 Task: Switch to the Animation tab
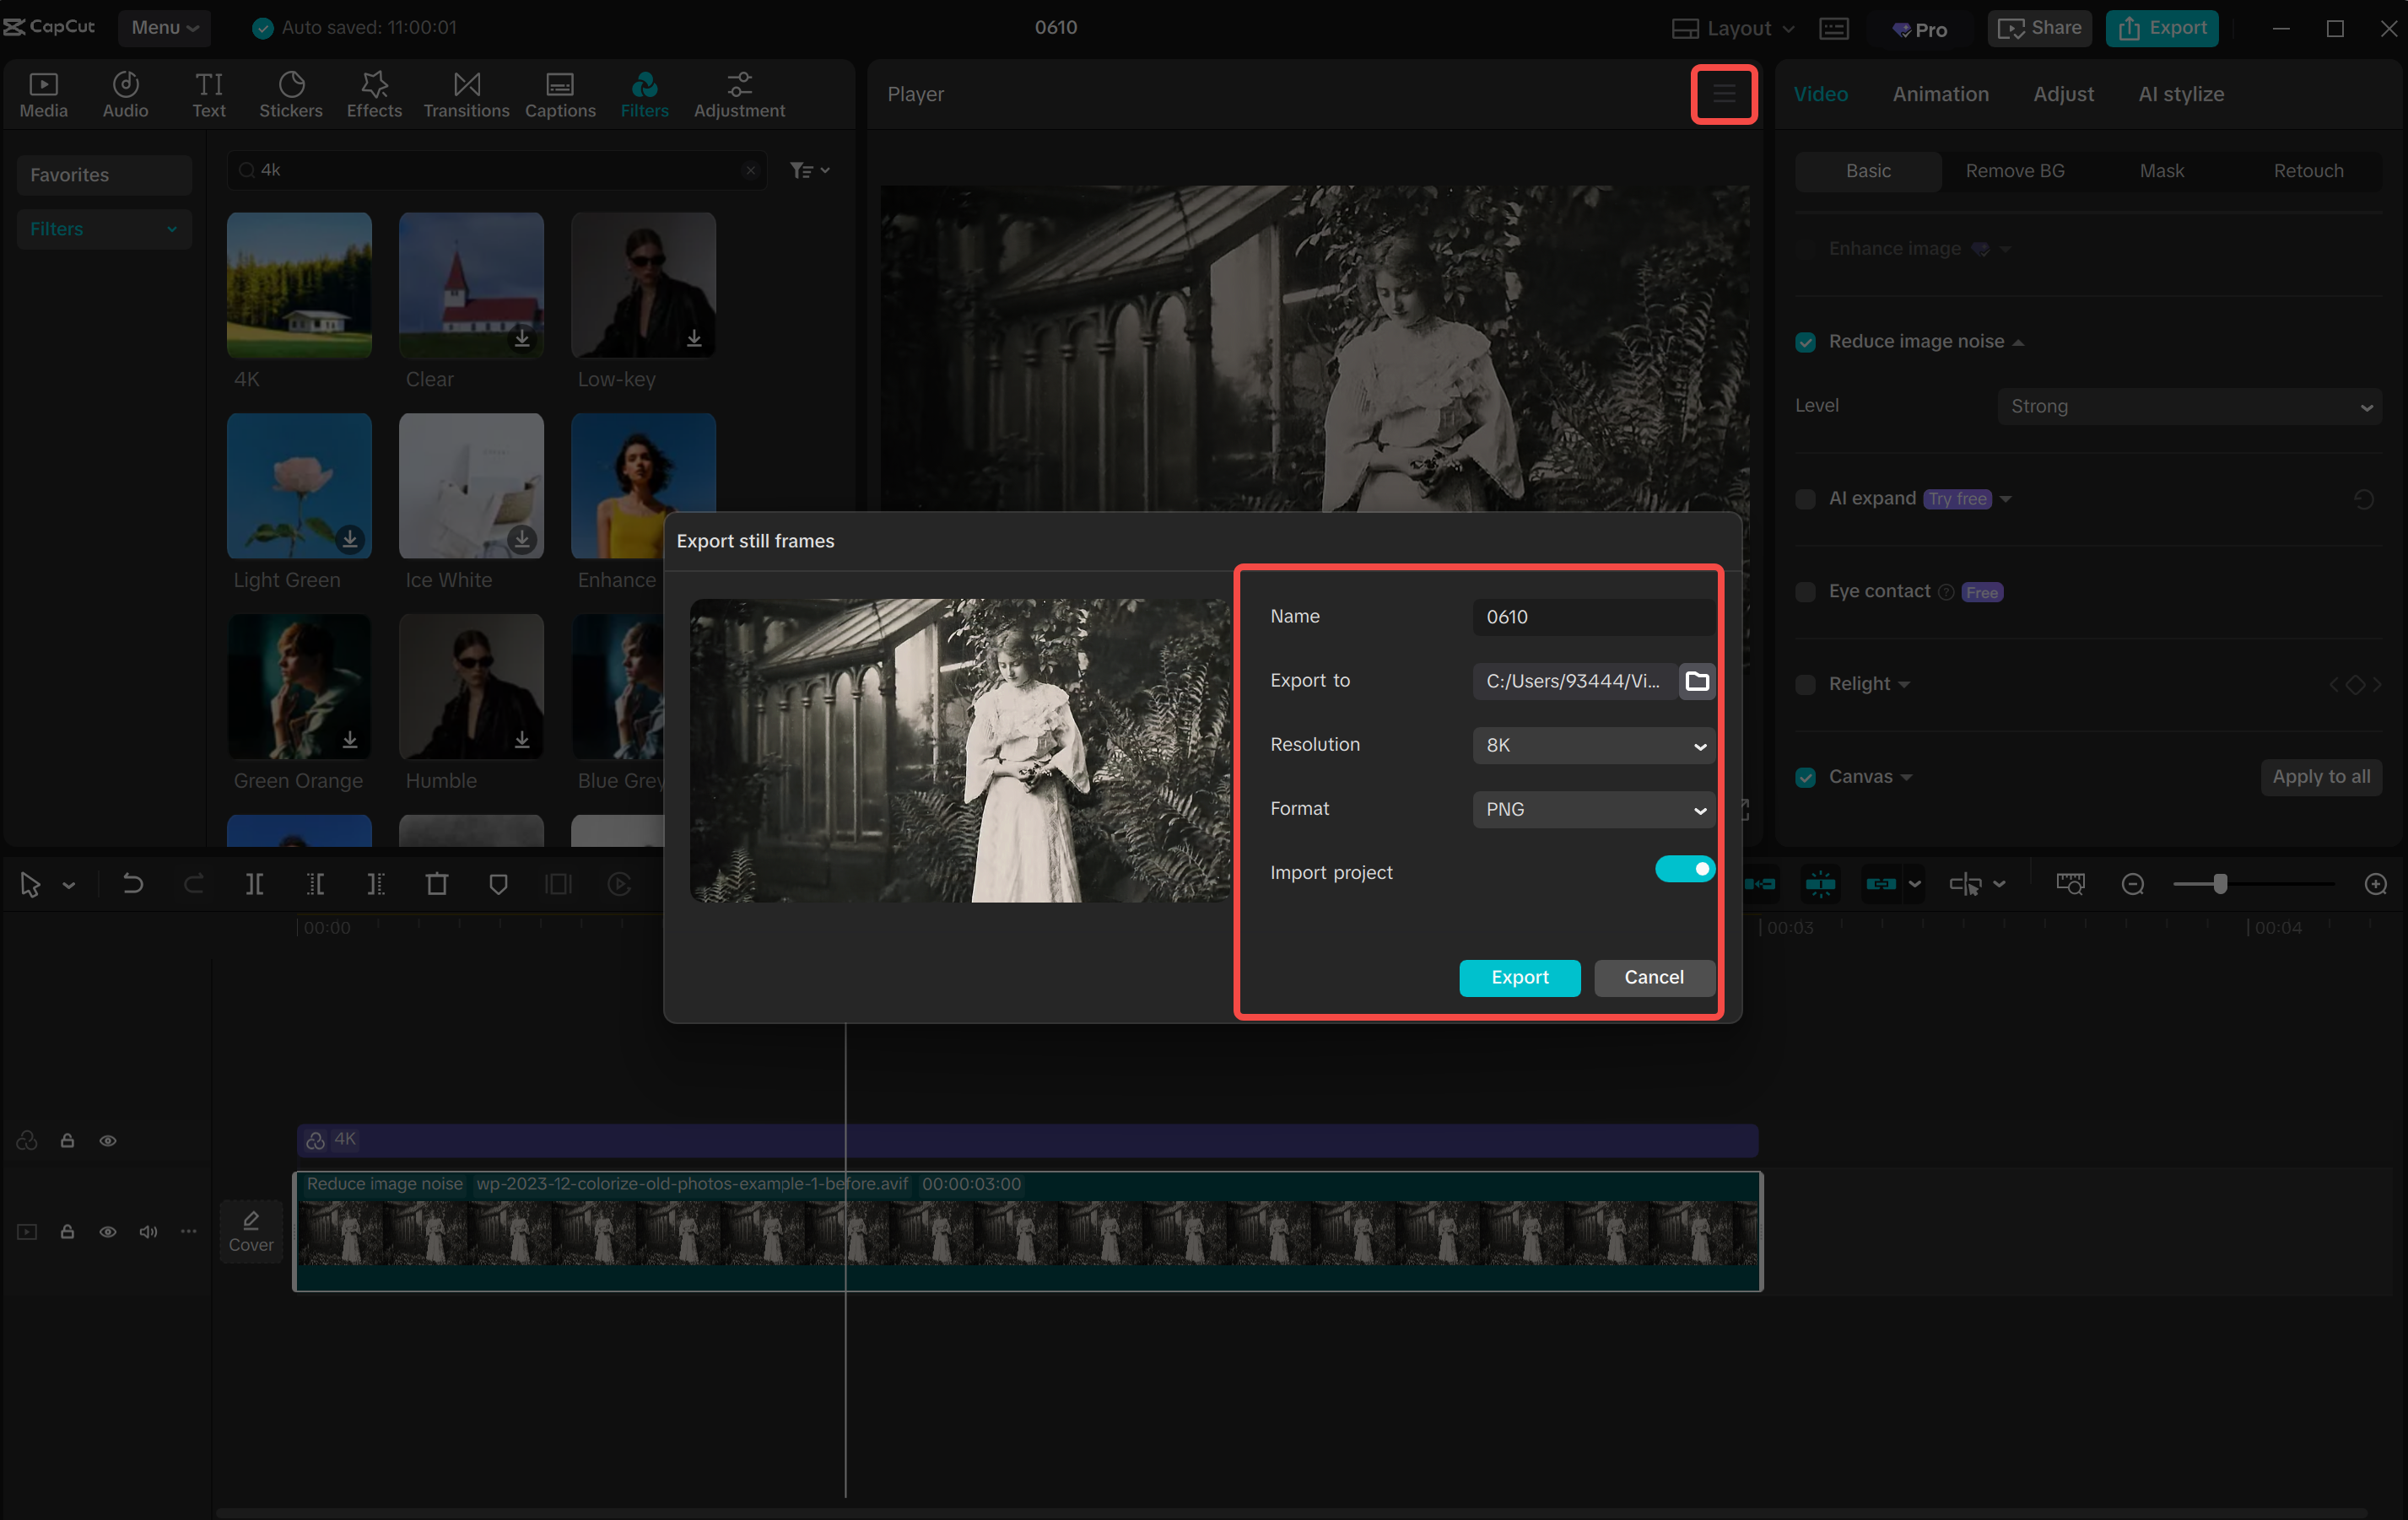pos(1940,93)
